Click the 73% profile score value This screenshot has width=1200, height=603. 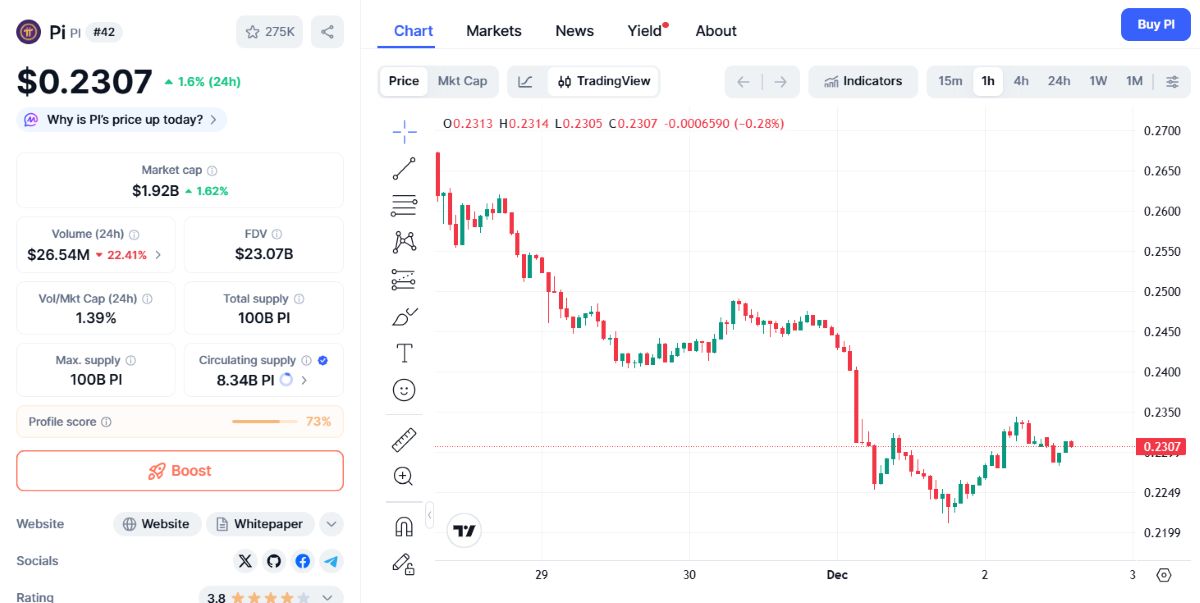tap(318, 422)
